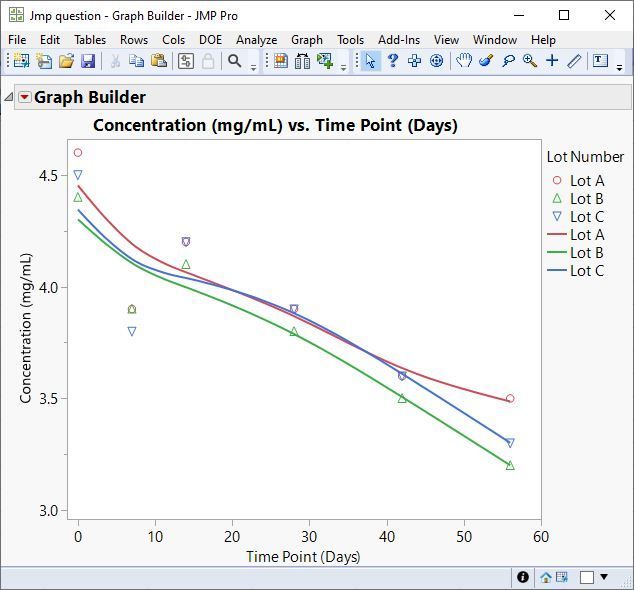Open the Cols menu
Viewport: 634px width, 590px height.
point(173,40)
